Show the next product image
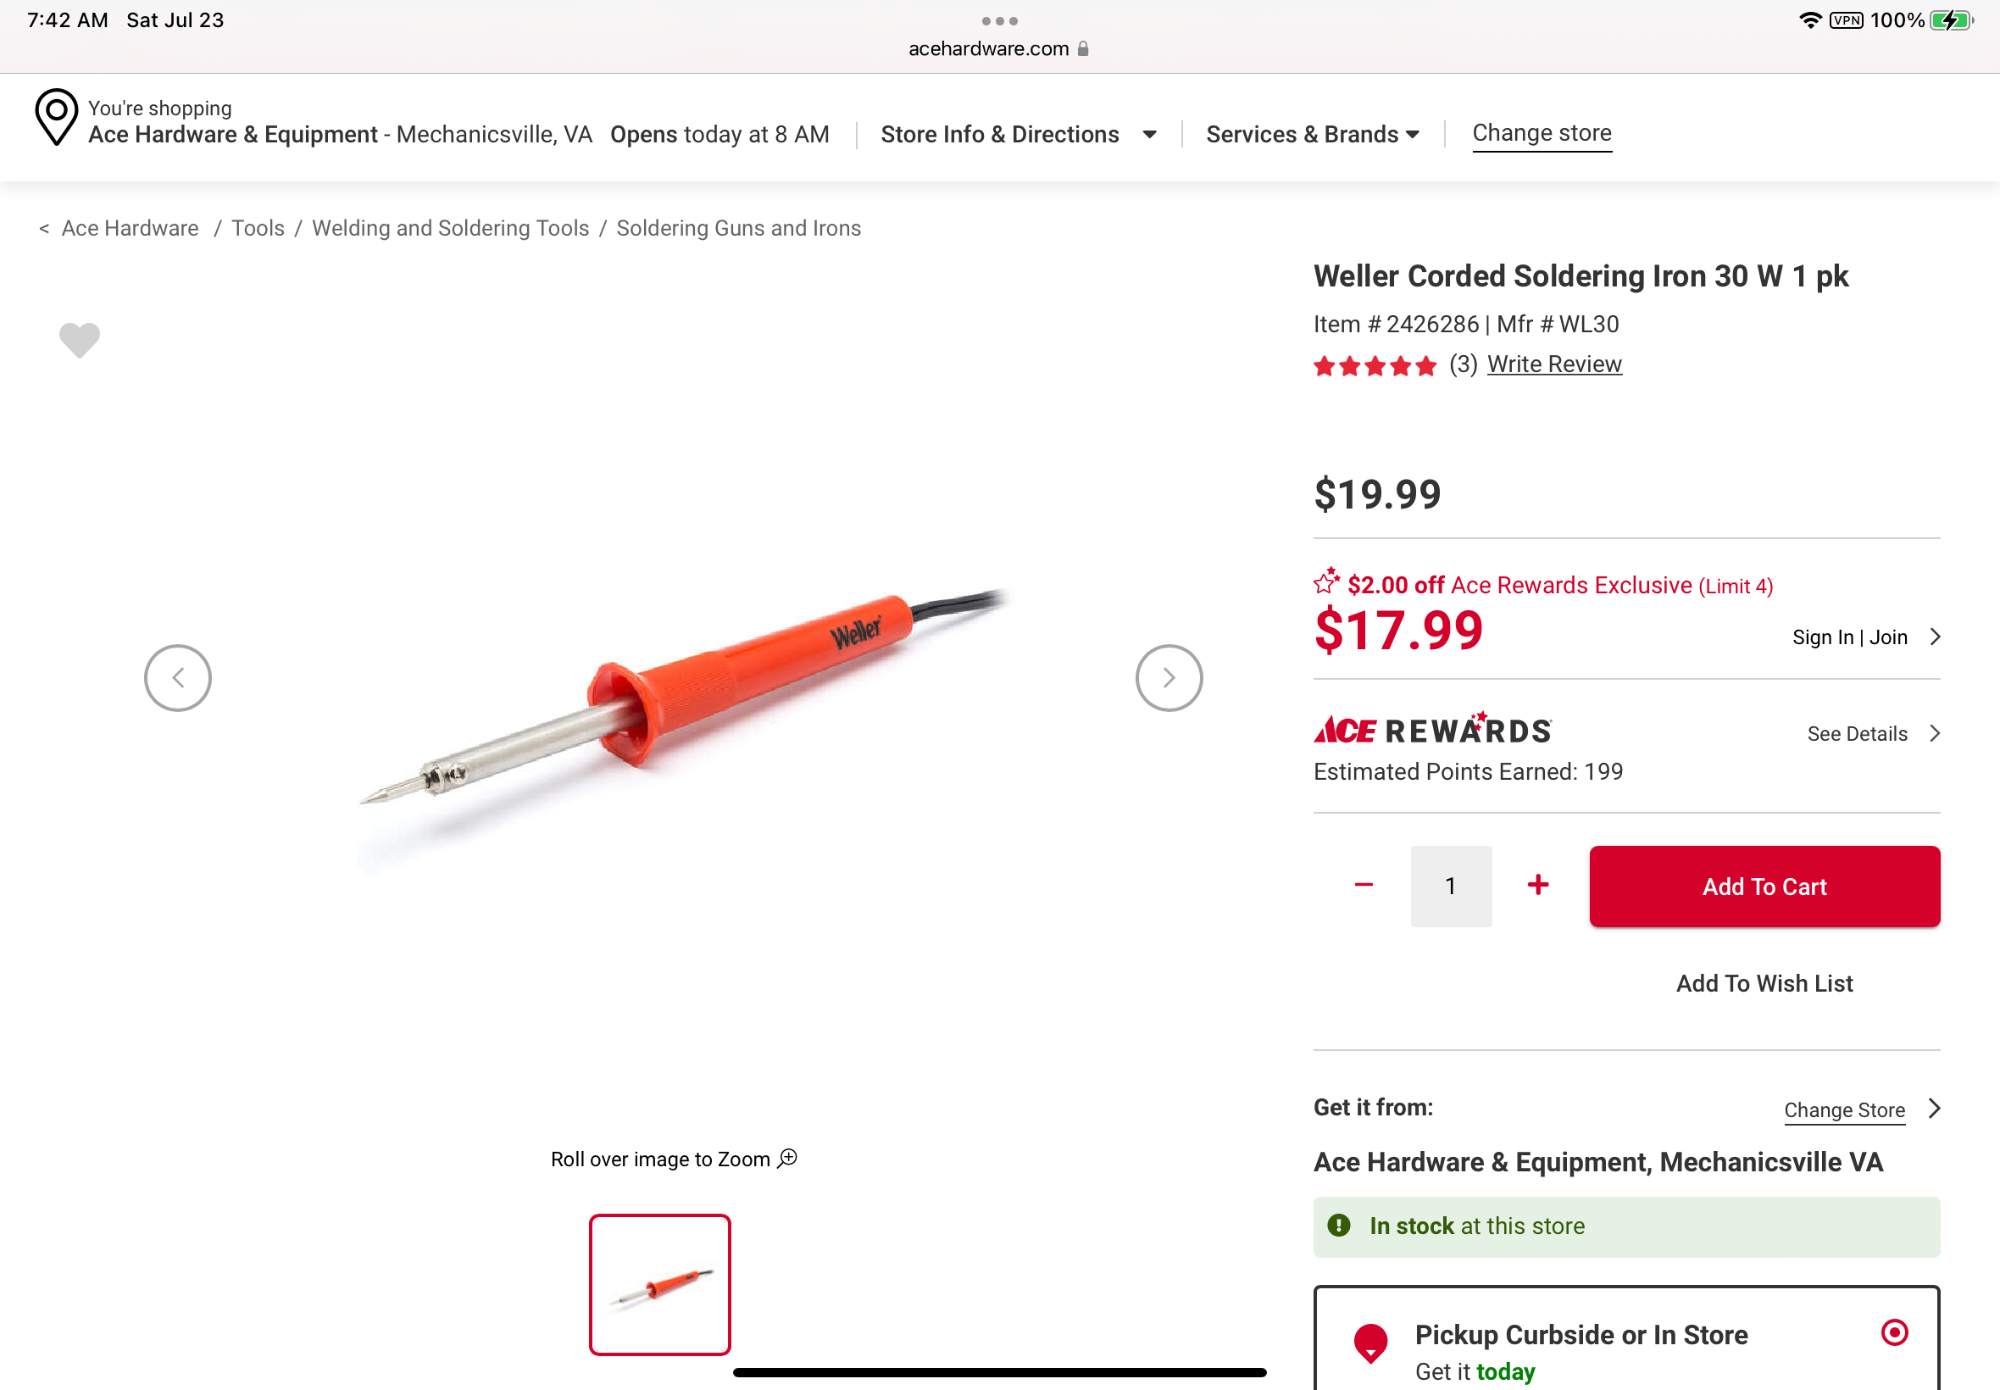The width and height of the screenshot is (2000, 1390). 1168,678
